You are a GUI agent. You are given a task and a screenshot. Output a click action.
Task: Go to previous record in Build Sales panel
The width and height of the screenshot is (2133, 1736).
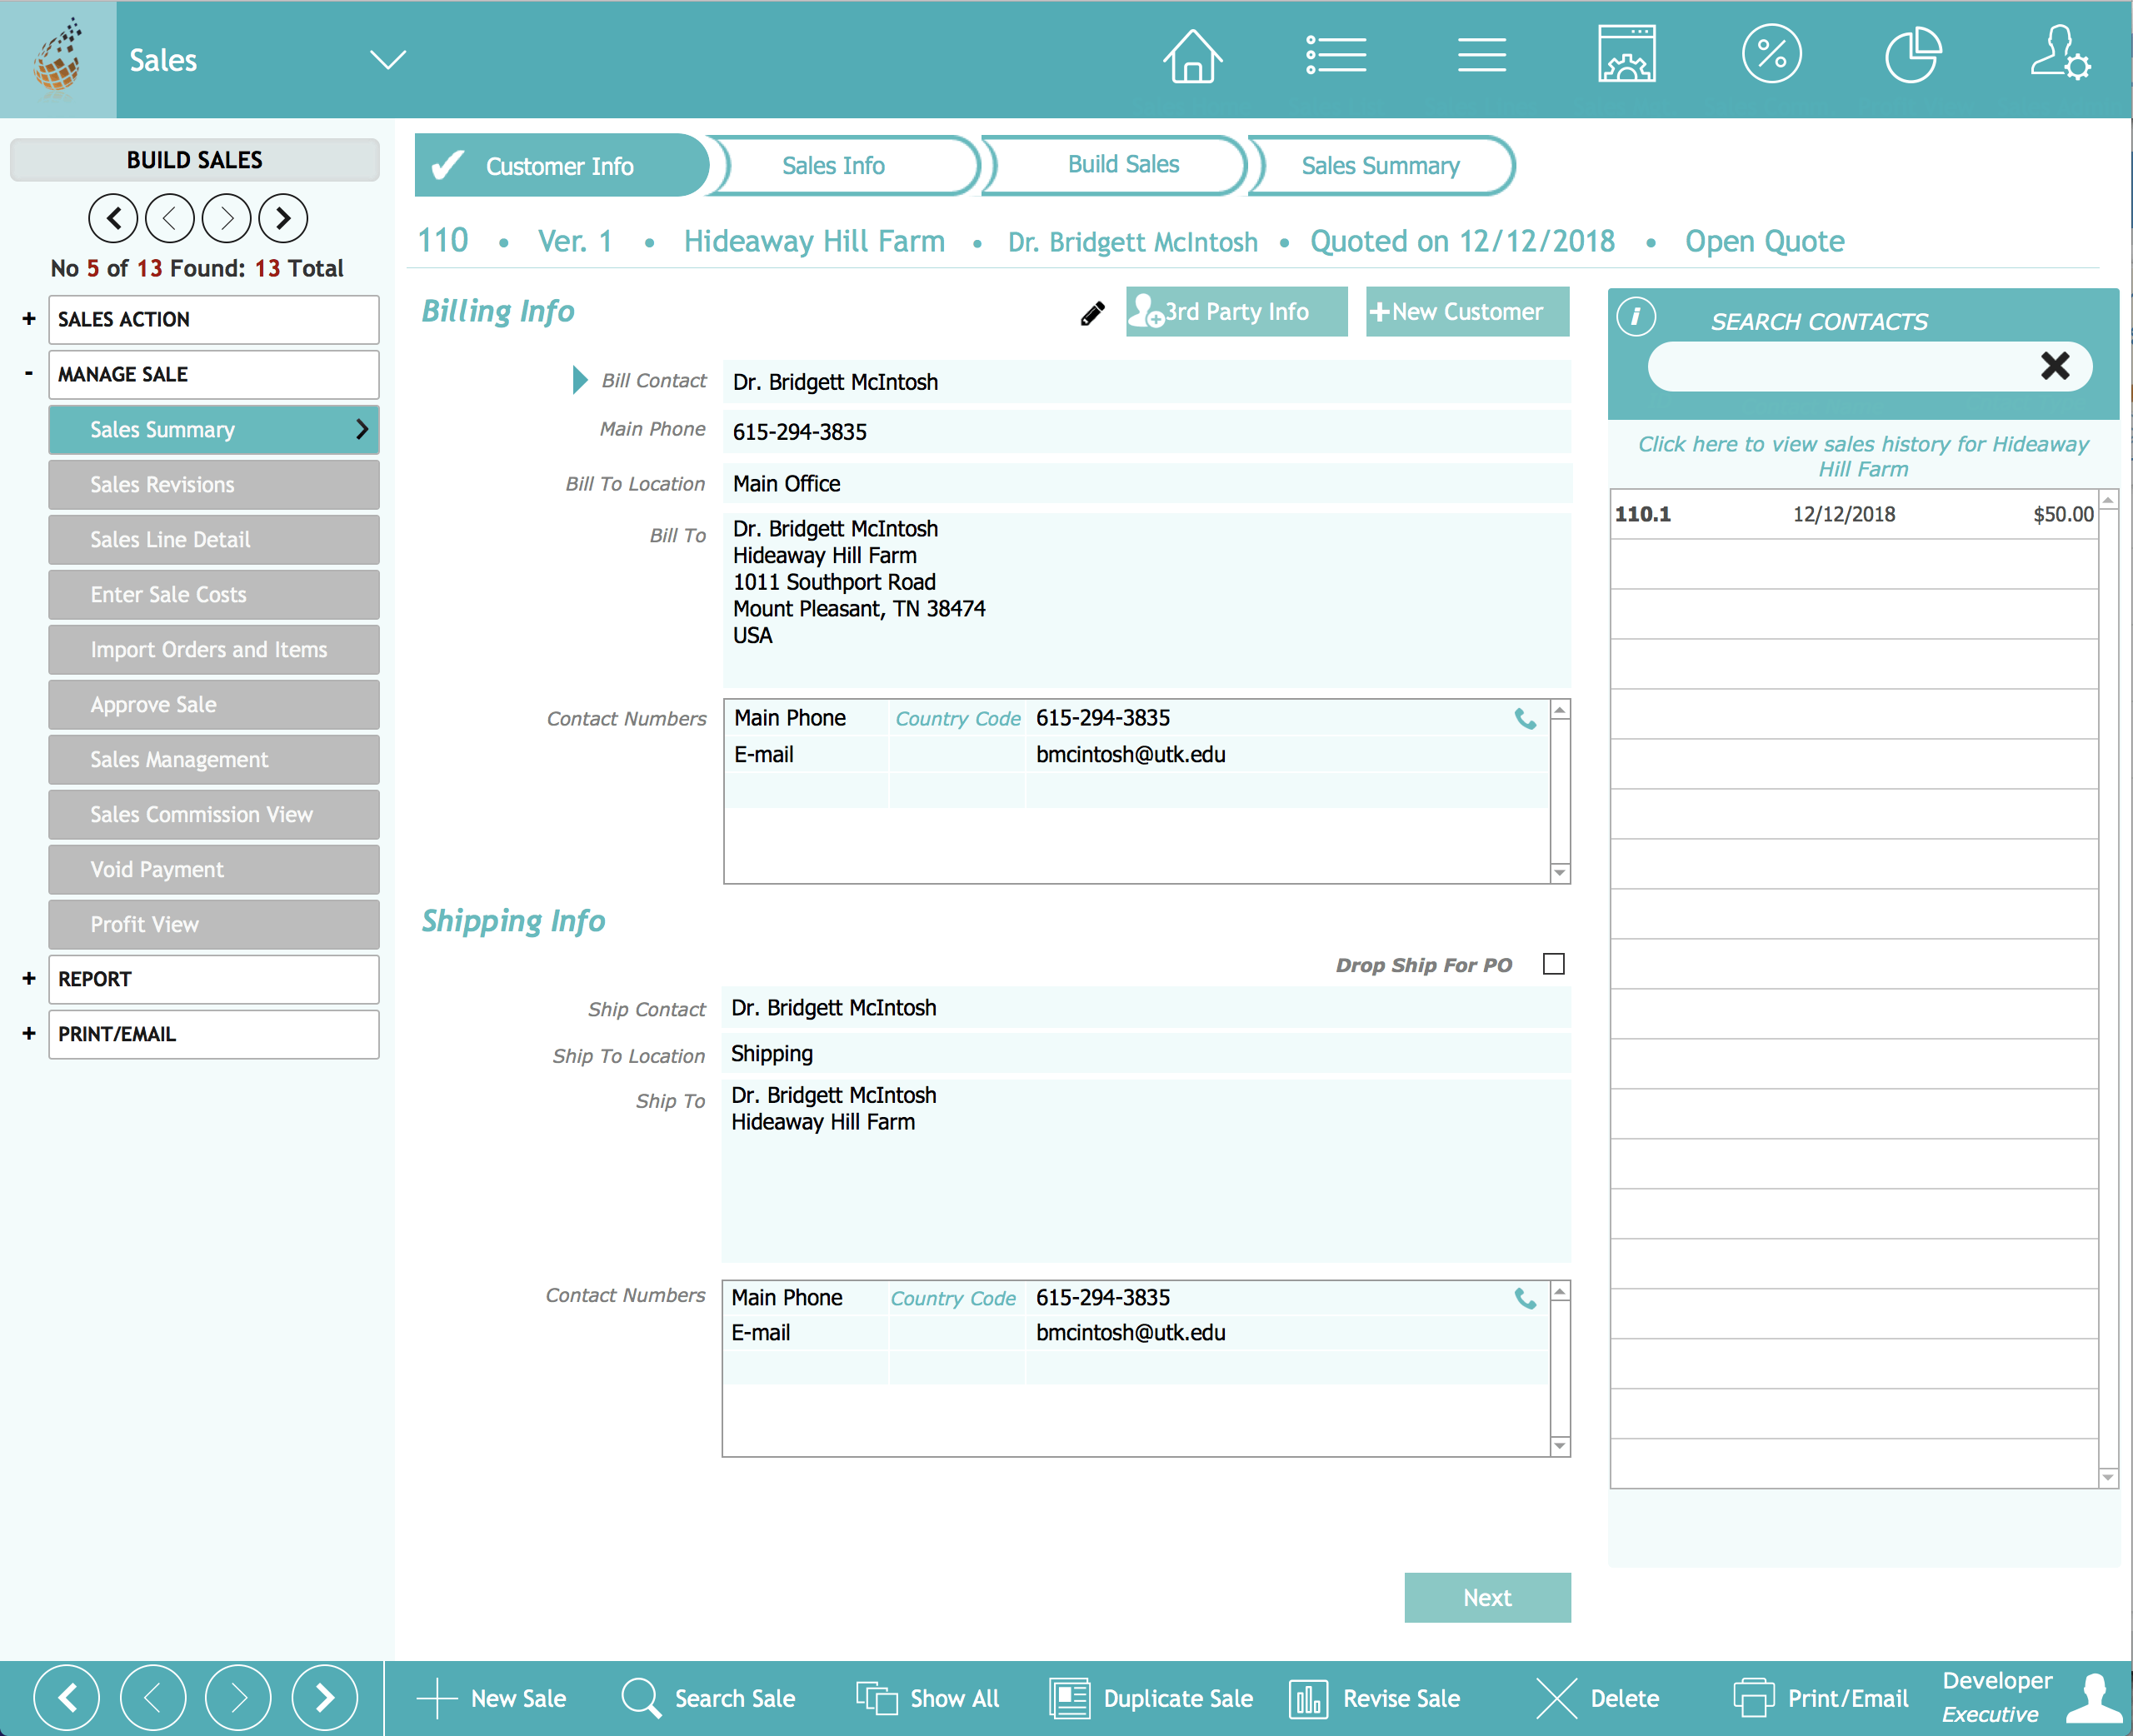coord(170,218)
